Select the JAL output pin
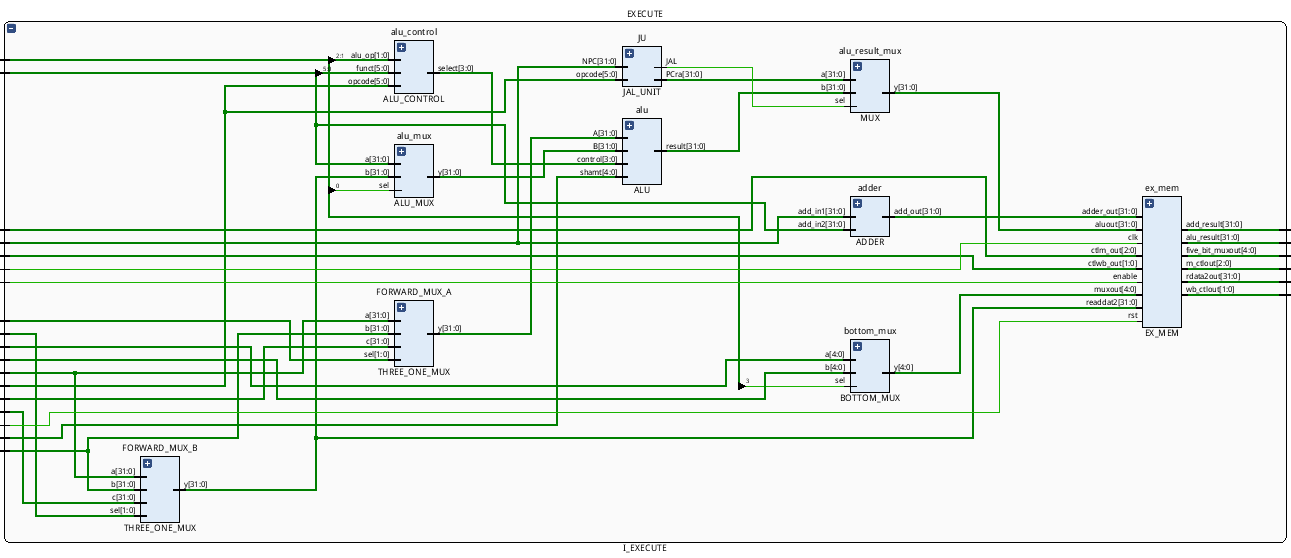The height and width of the screenshot is (558, 1291). [x=671, y=61]
